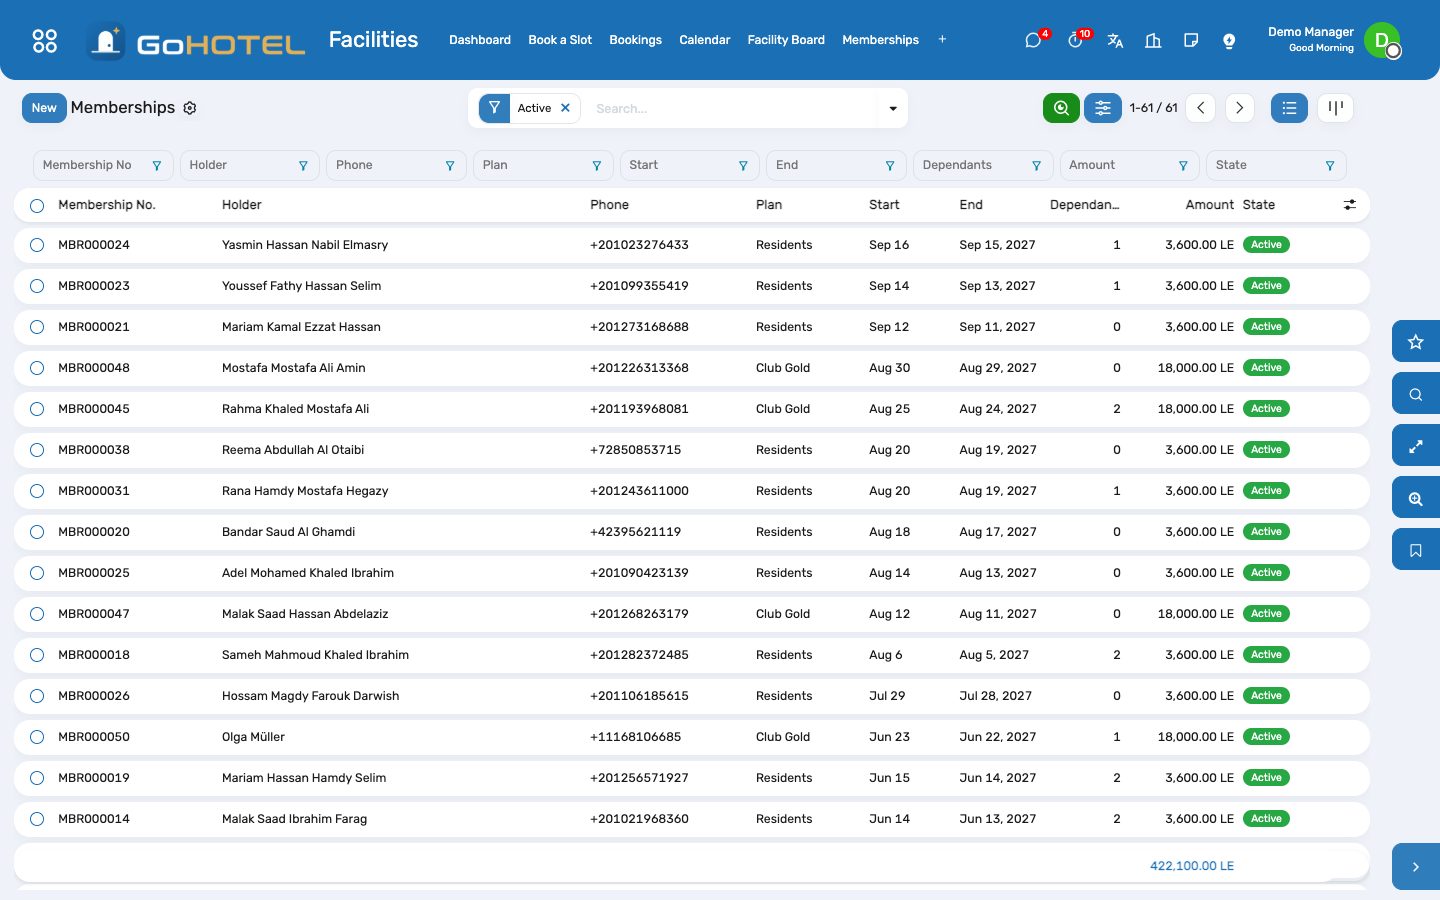Image resolution: width=1440 pixels, height=900 pixels.
Task: Click the expand arrows side button
Action: [1416, 446]
